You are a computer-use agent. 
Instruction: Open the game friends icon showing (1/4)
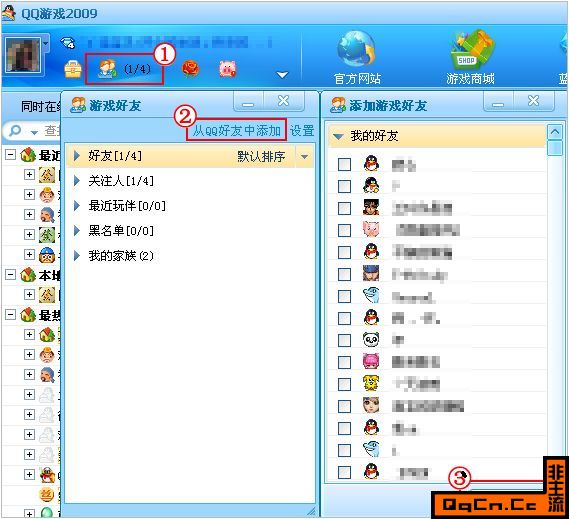124,68
